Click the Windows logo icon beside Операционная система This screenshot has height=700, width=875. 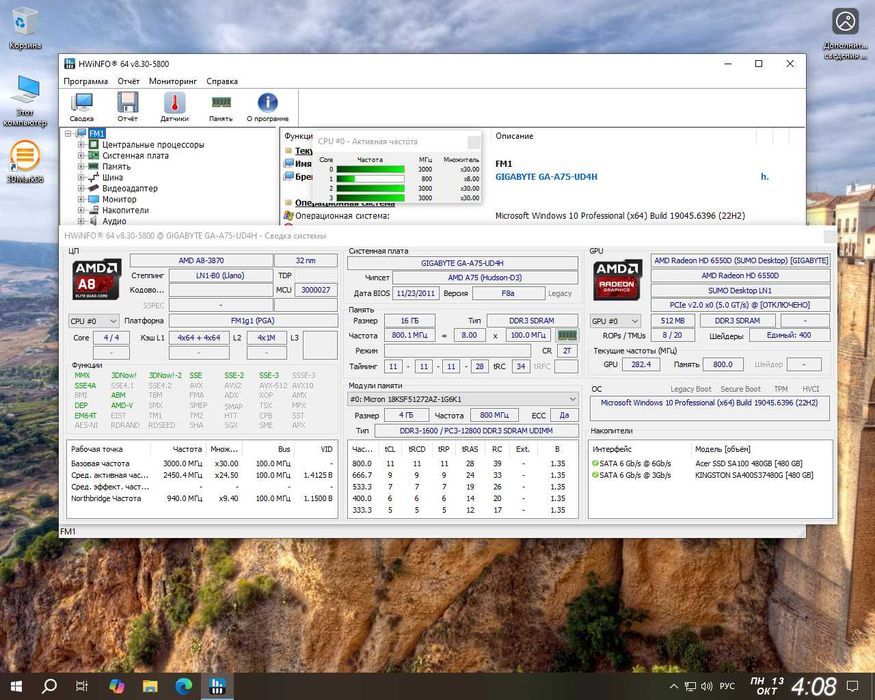pyautogui.click(x=289, y=215)
